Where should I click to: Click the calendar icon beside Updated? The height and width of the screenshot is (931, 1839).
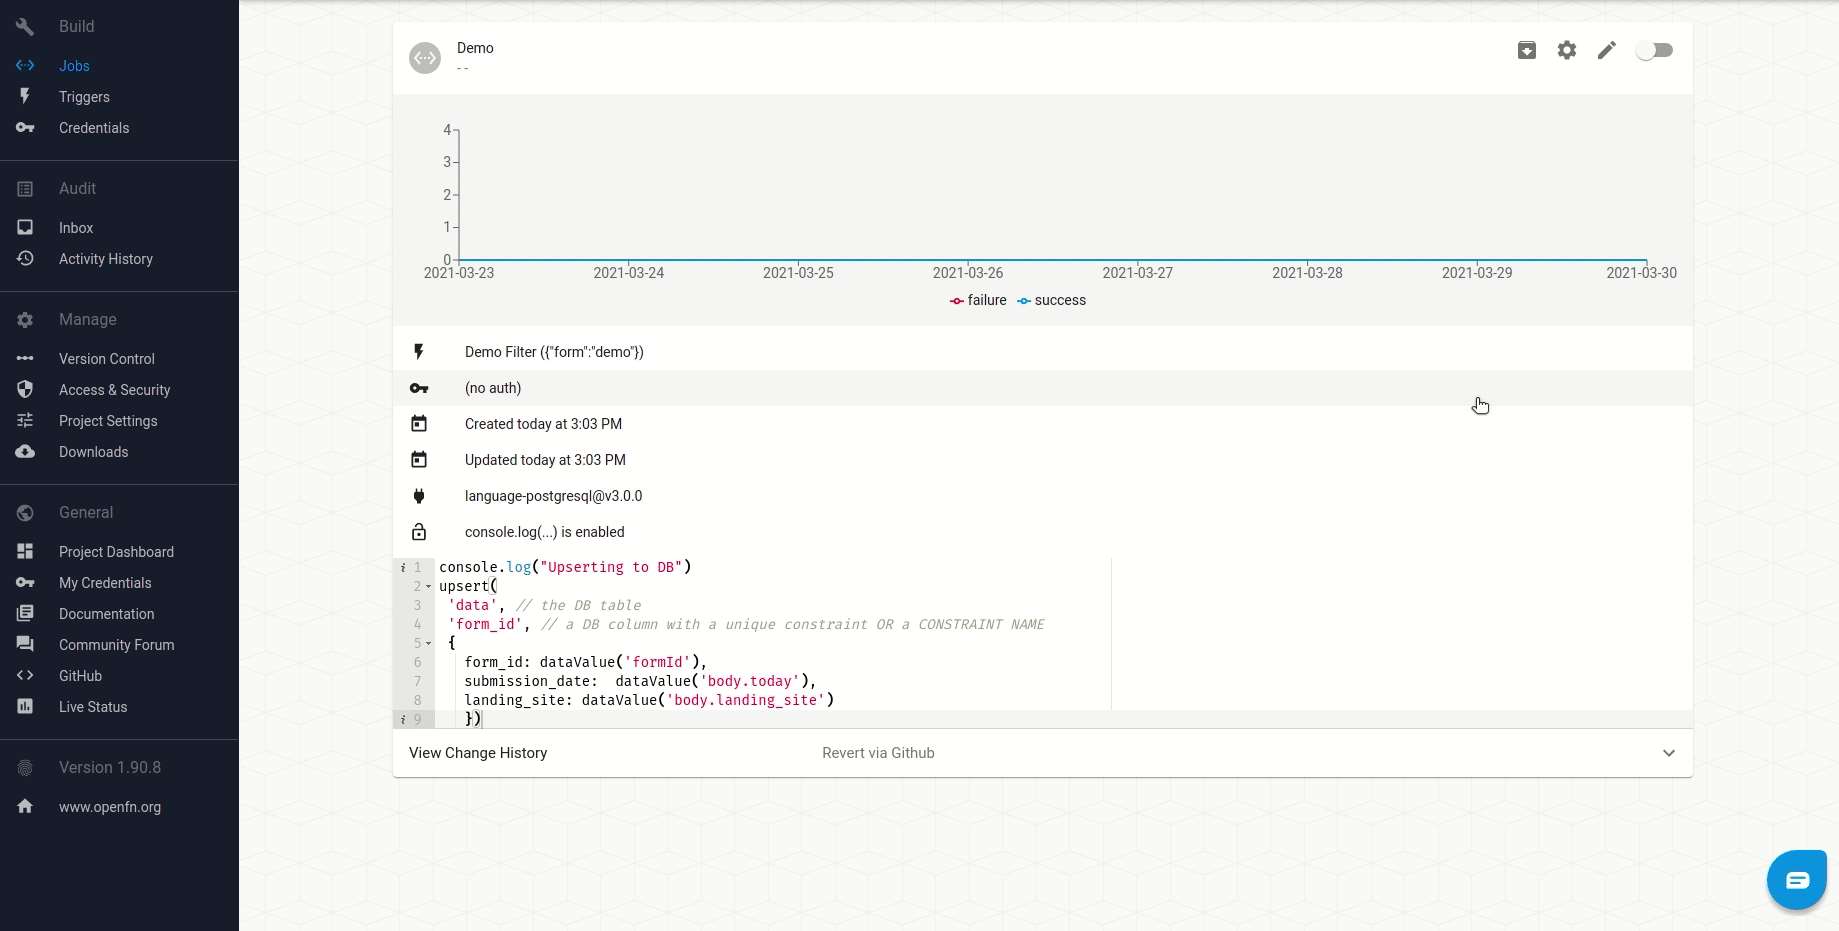419,460
